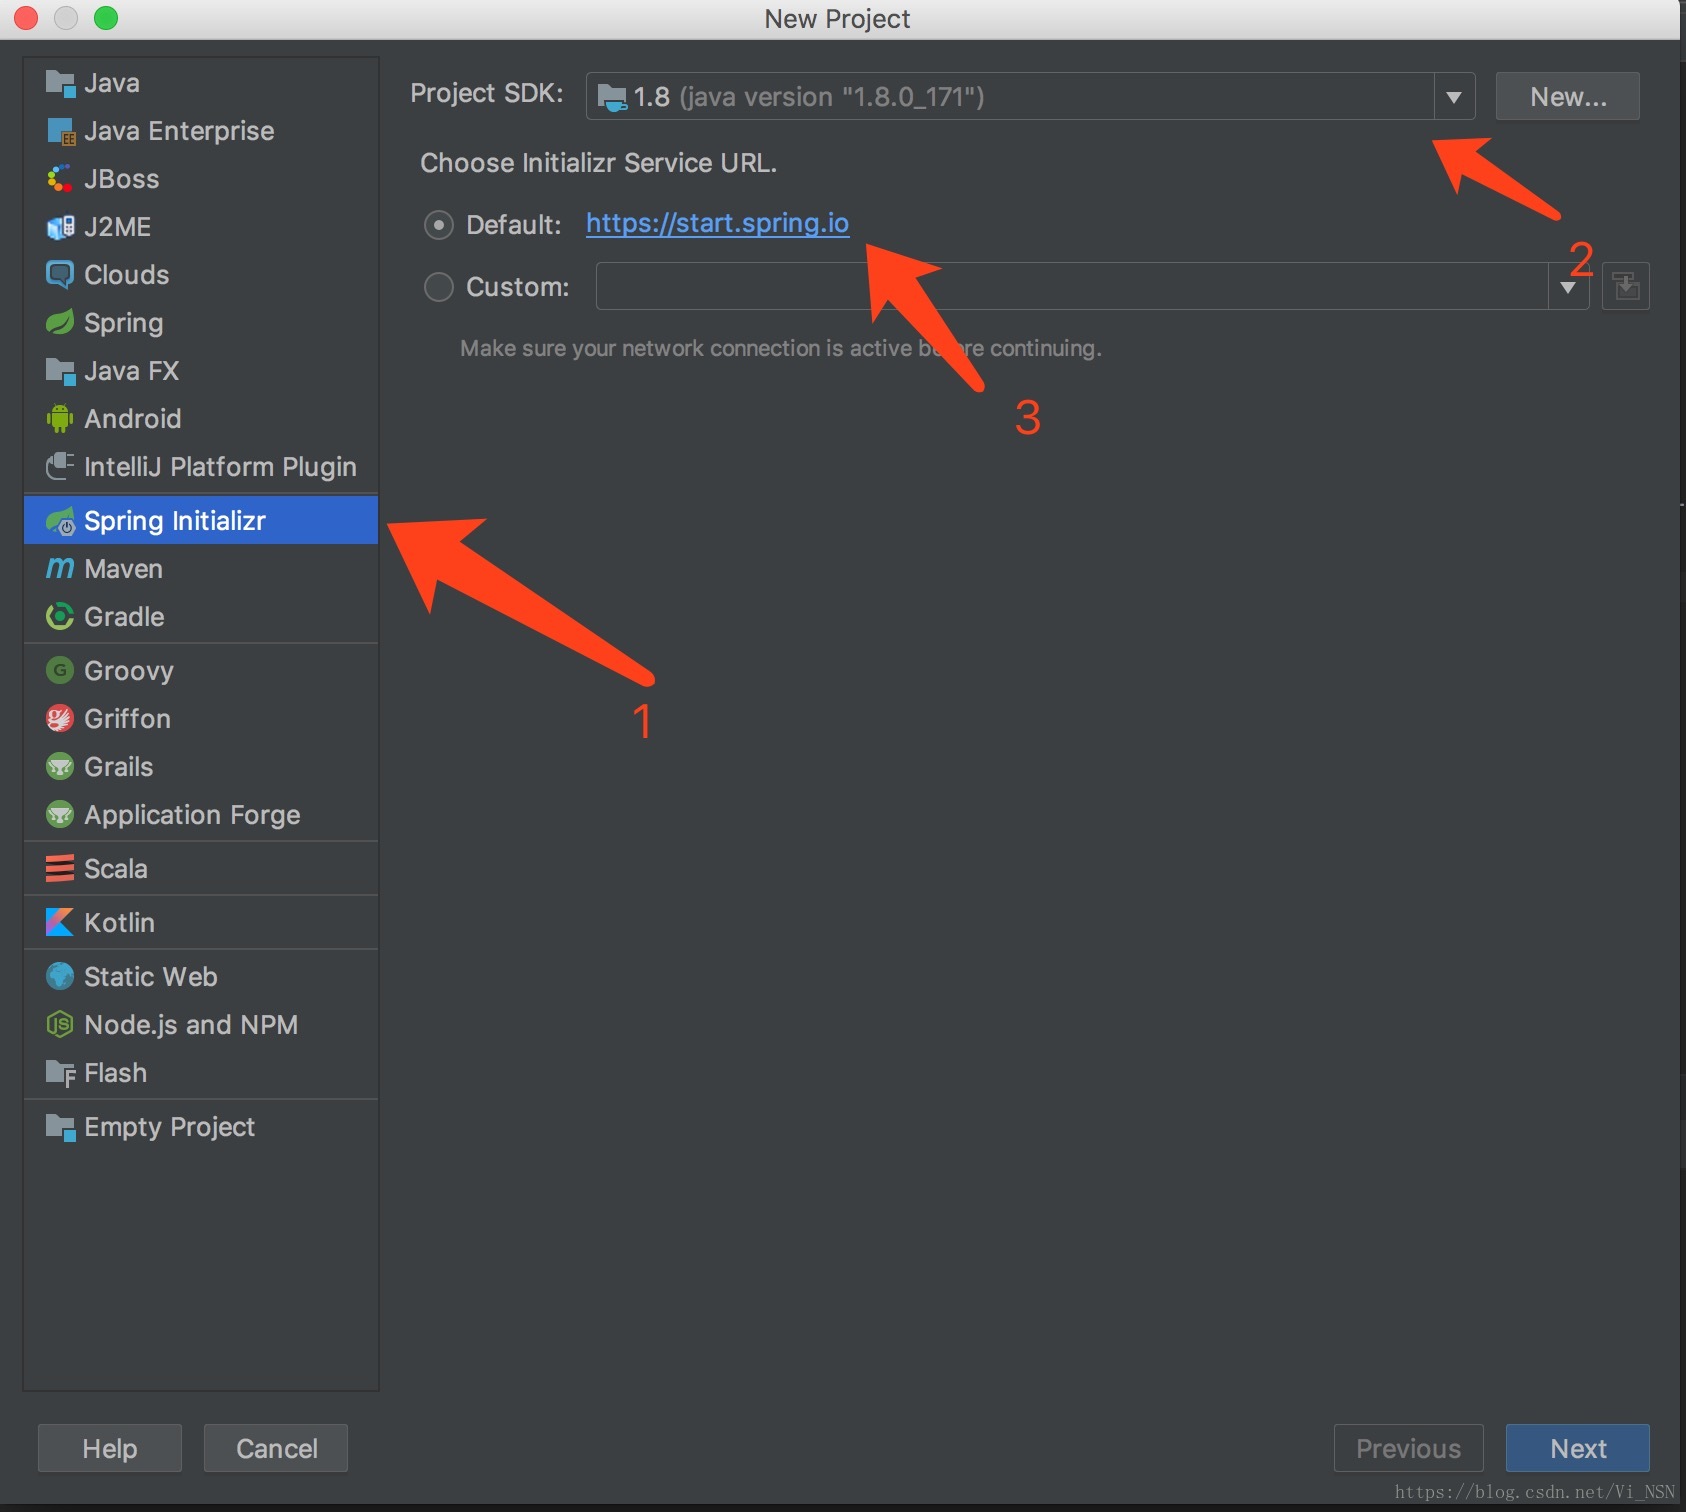Select the "Android" row text
The height and width of the screenshot is (1512, 1686).
point(132,419)
